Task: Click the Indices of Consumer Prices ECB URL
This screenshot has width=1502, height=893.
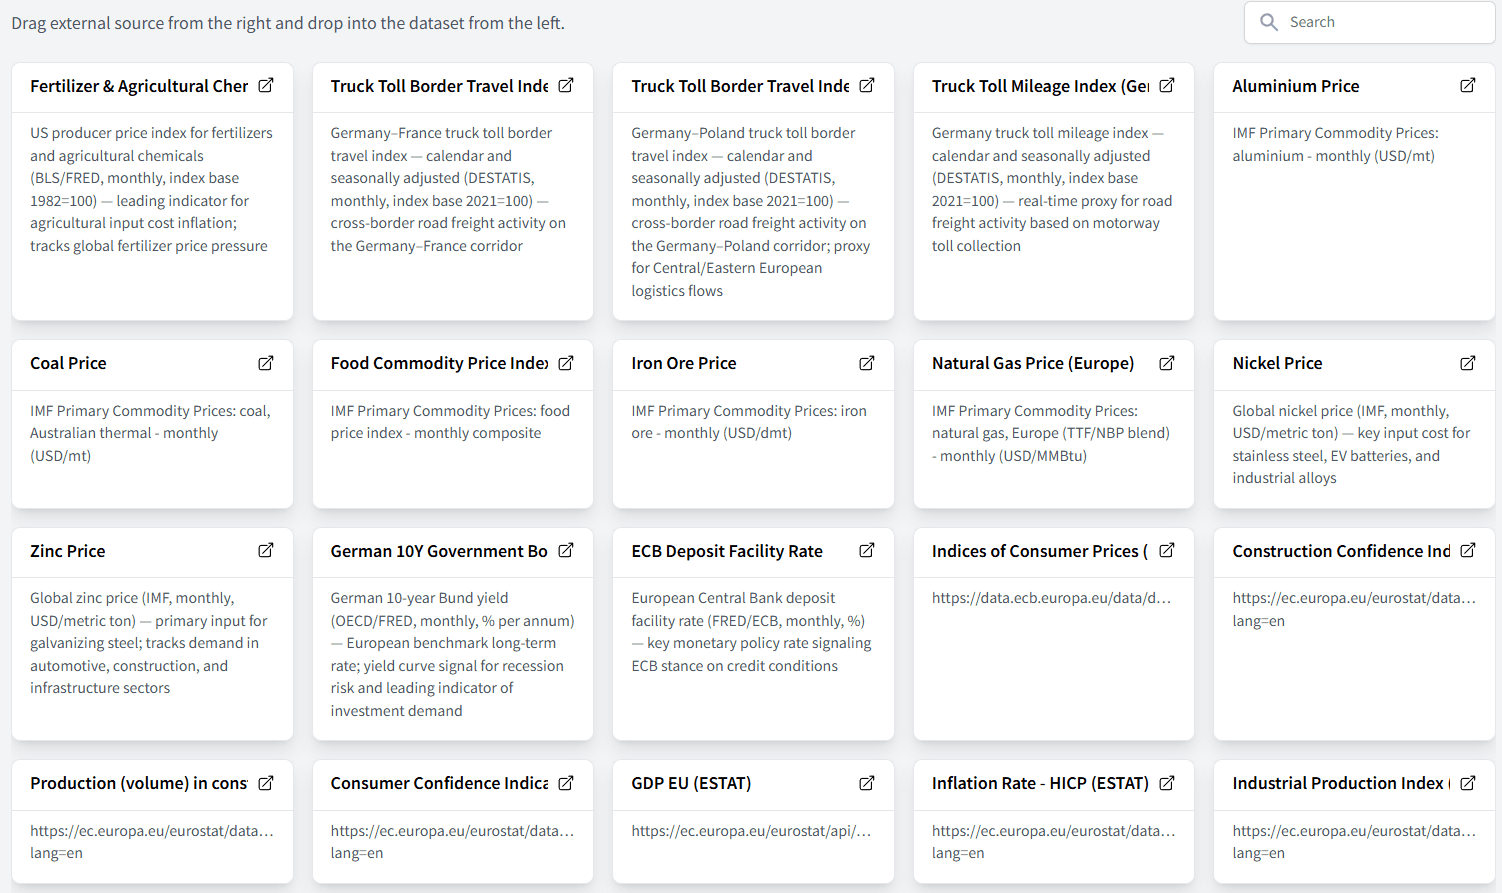Action: pyautogui.click(x=1051, y=598)
